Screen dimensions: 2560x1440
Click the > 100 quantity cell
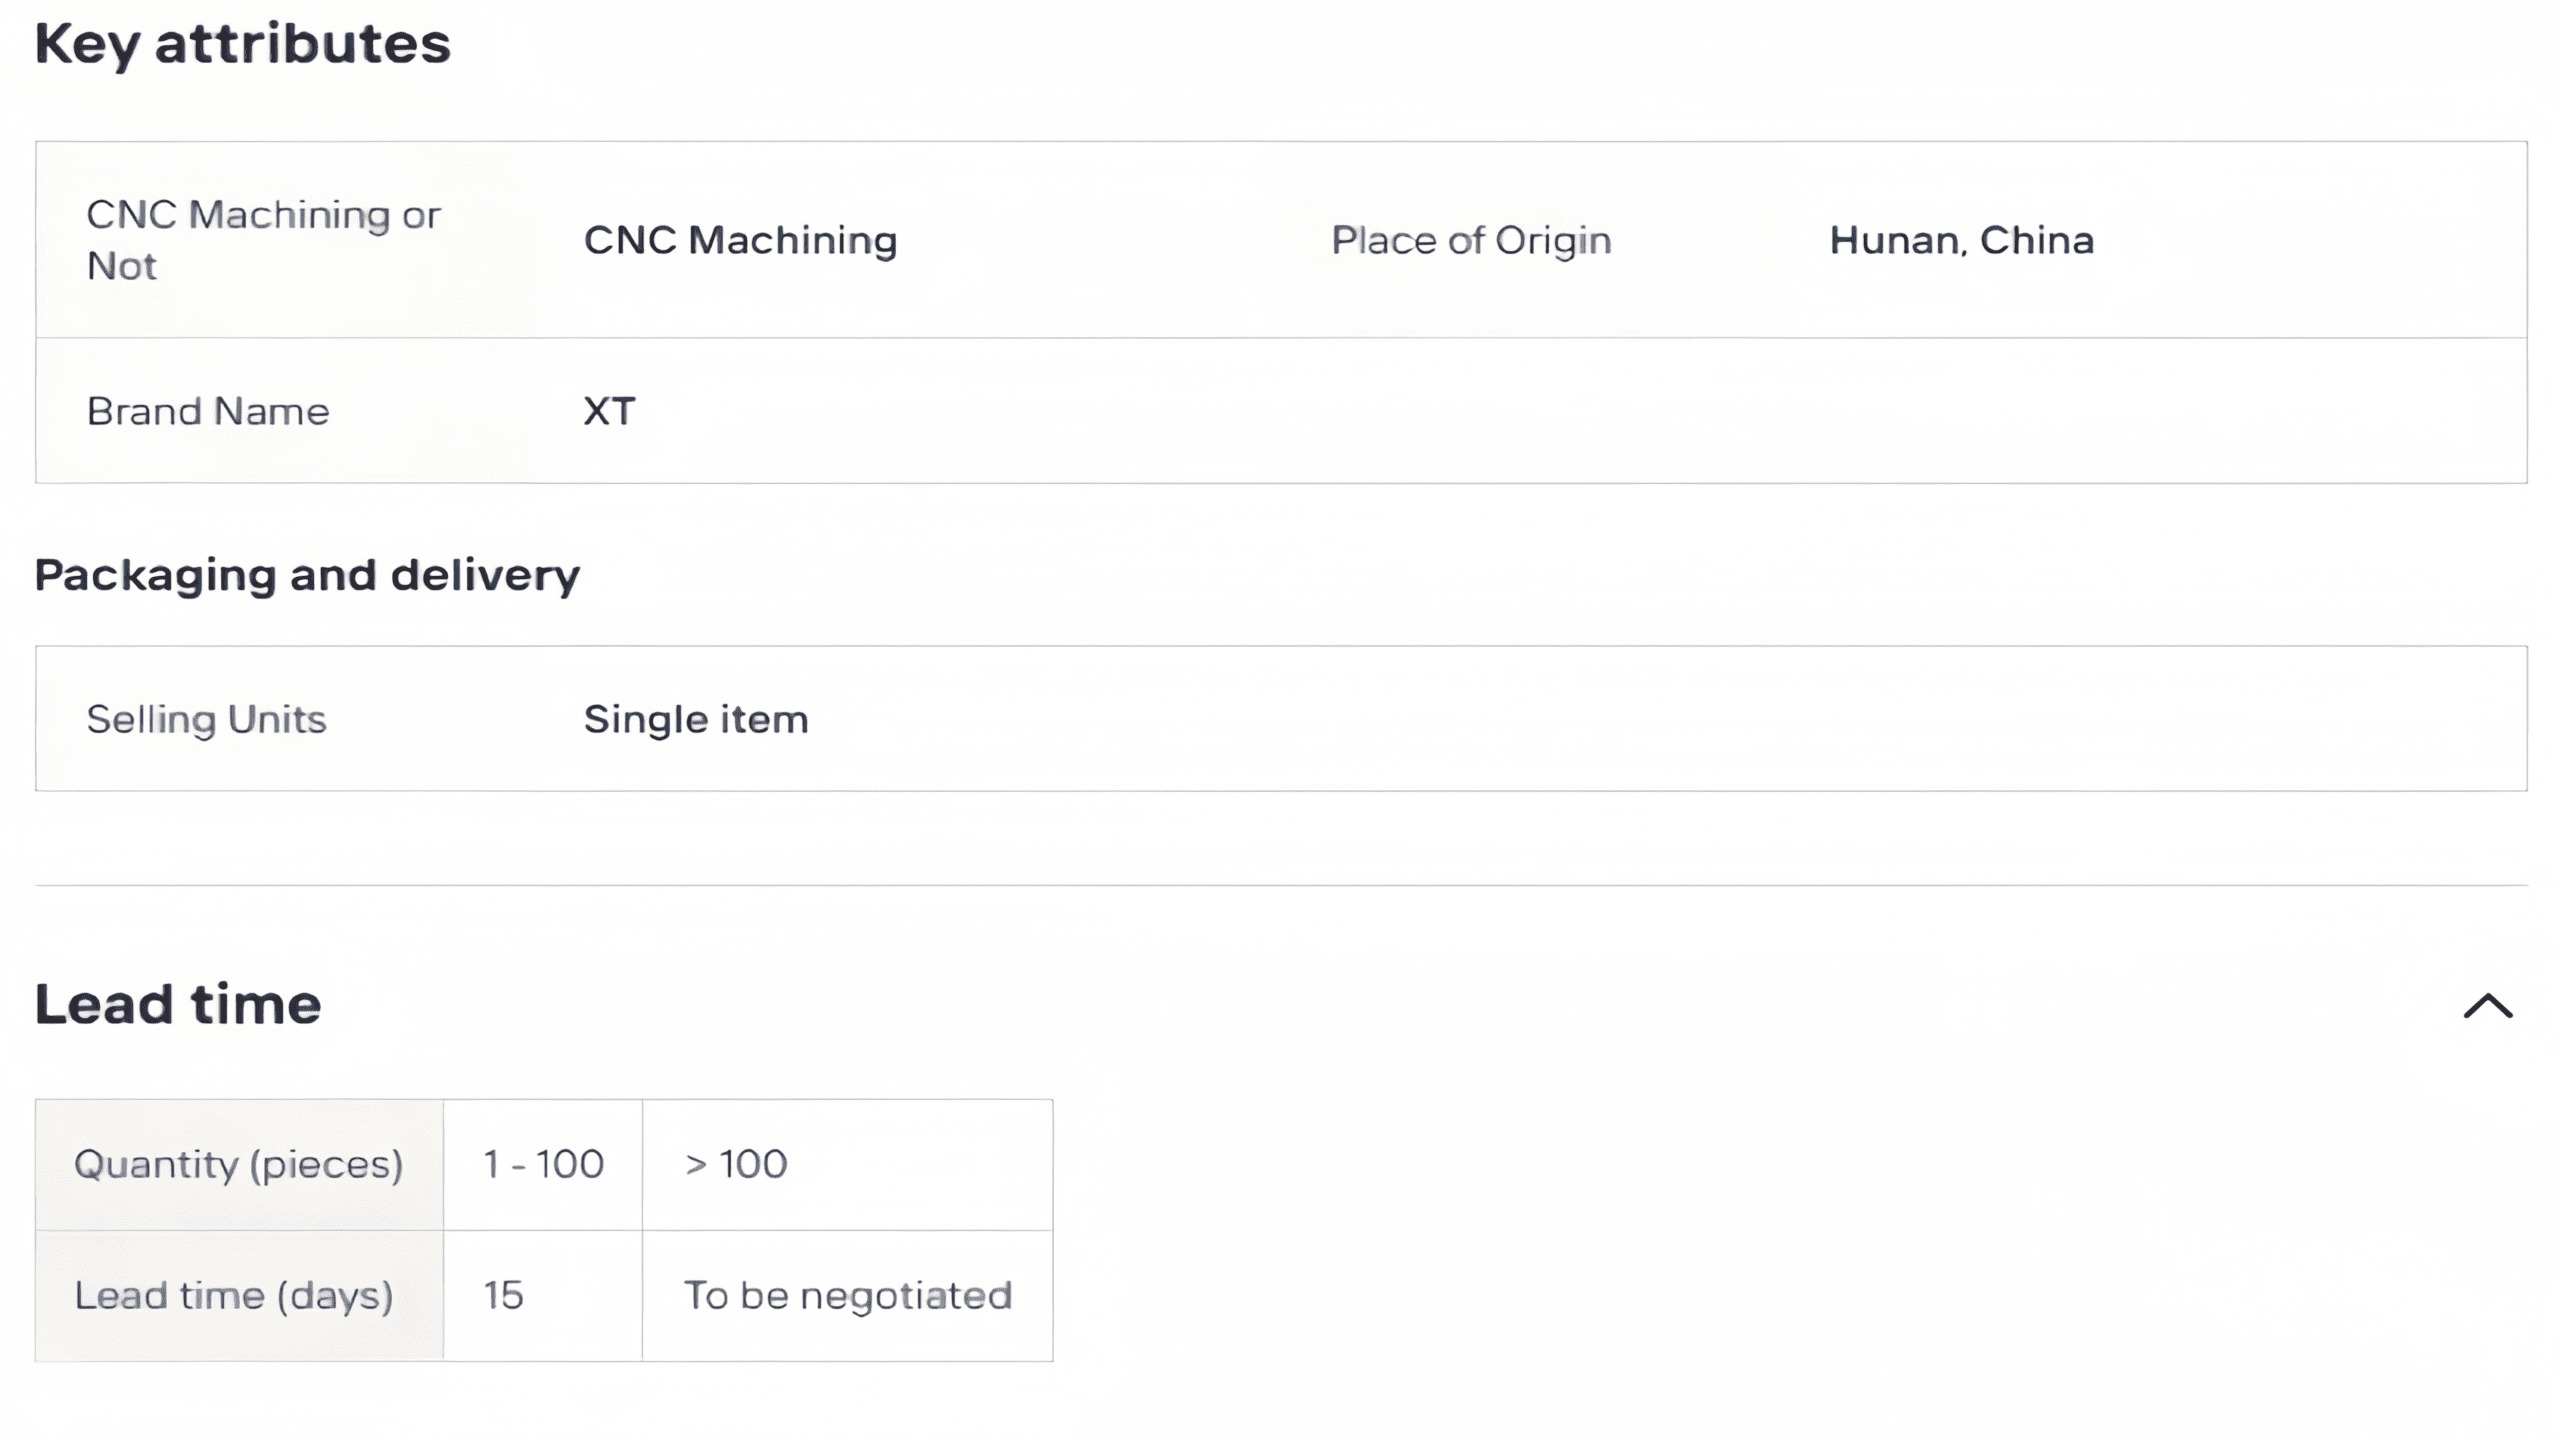coord(736,1164)
